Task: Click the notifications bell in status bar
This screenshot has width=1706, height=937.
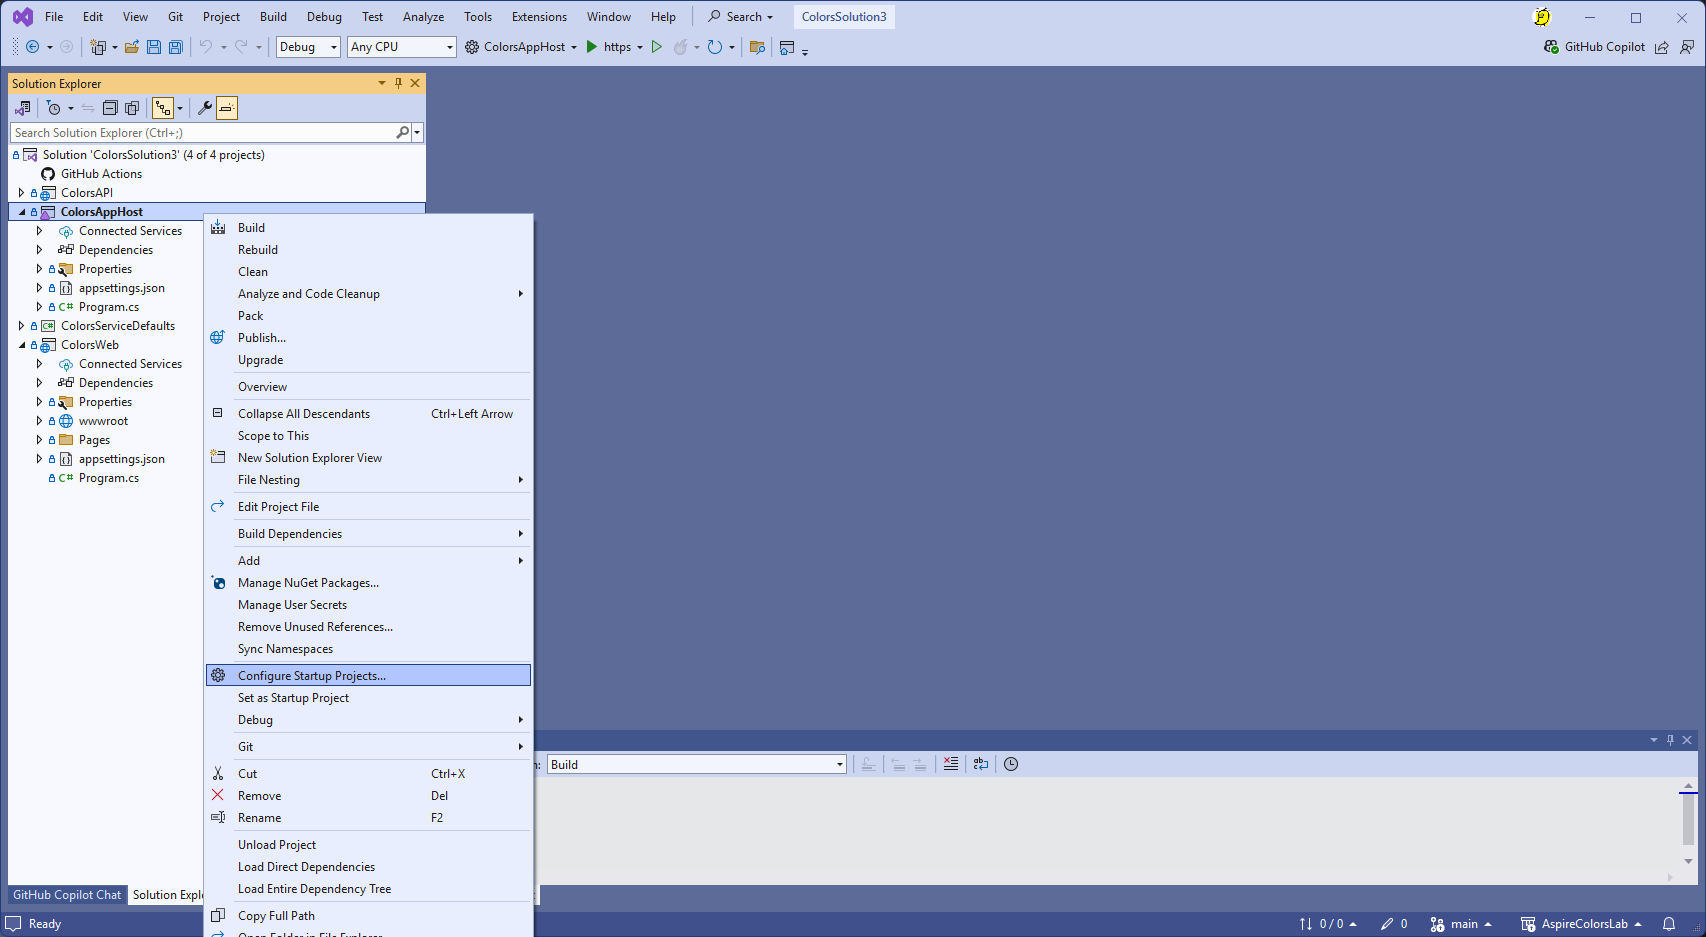Action: 1668,924
